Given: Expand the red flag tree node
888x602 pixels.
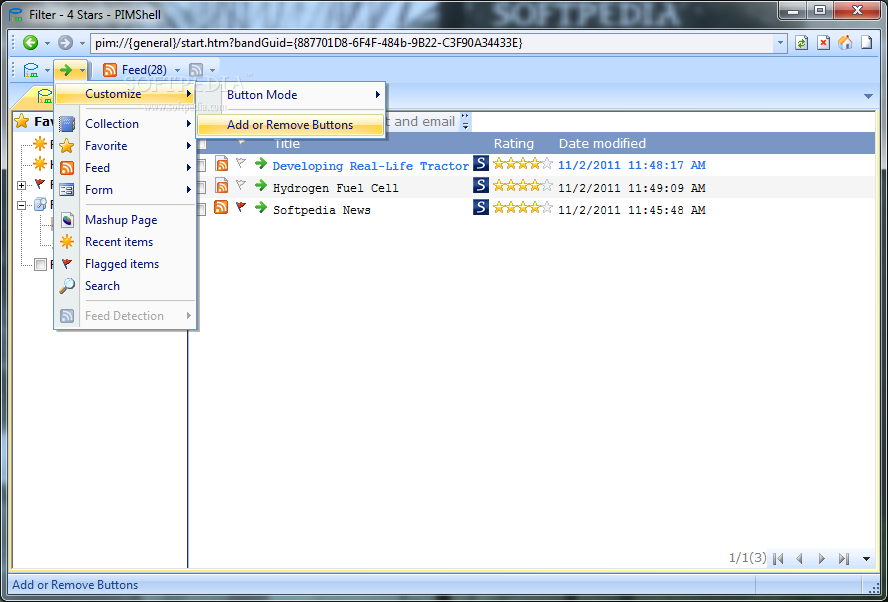Looking at the screenshot, I should tap(22, 185).
